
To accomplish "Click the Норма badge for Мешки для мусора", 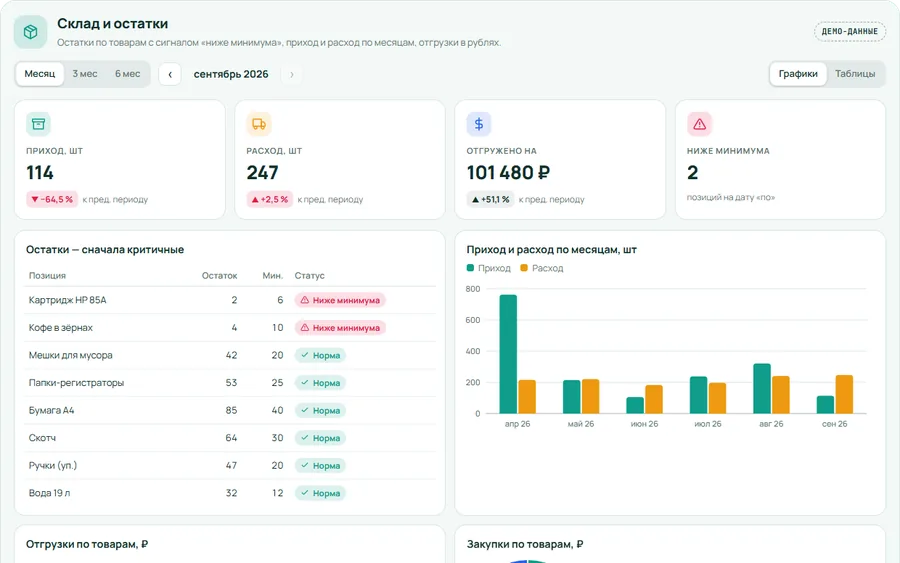I will tap(320, 355).
